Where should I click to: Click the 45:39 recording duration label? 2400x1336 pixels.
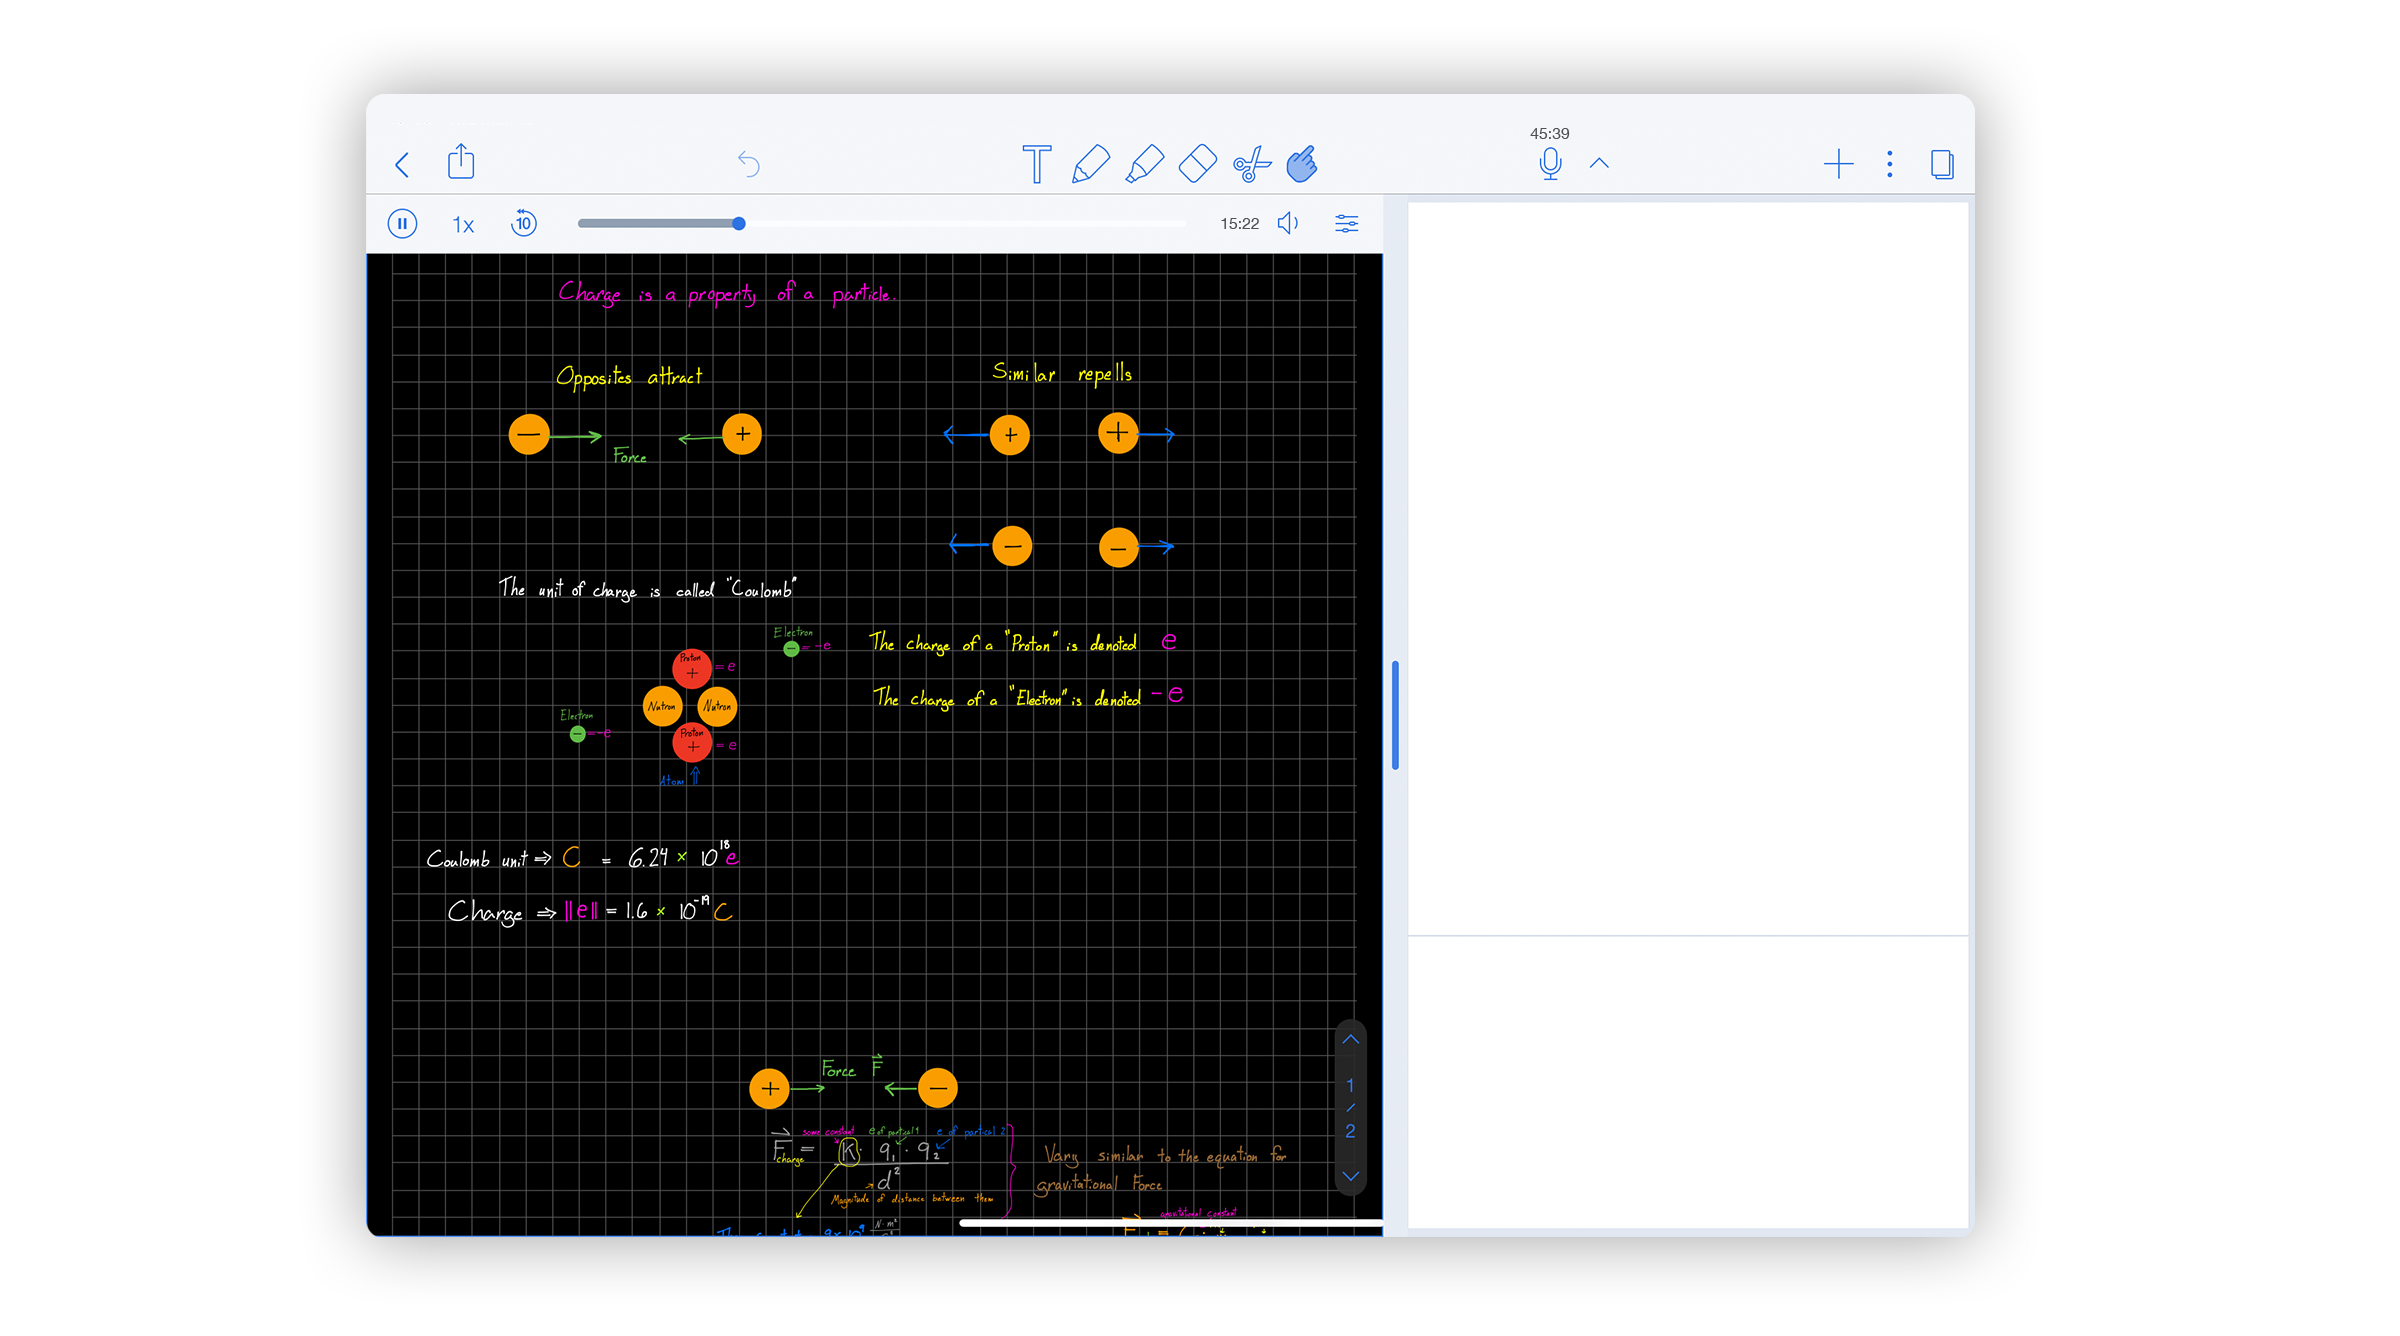tap(1549, 133)
